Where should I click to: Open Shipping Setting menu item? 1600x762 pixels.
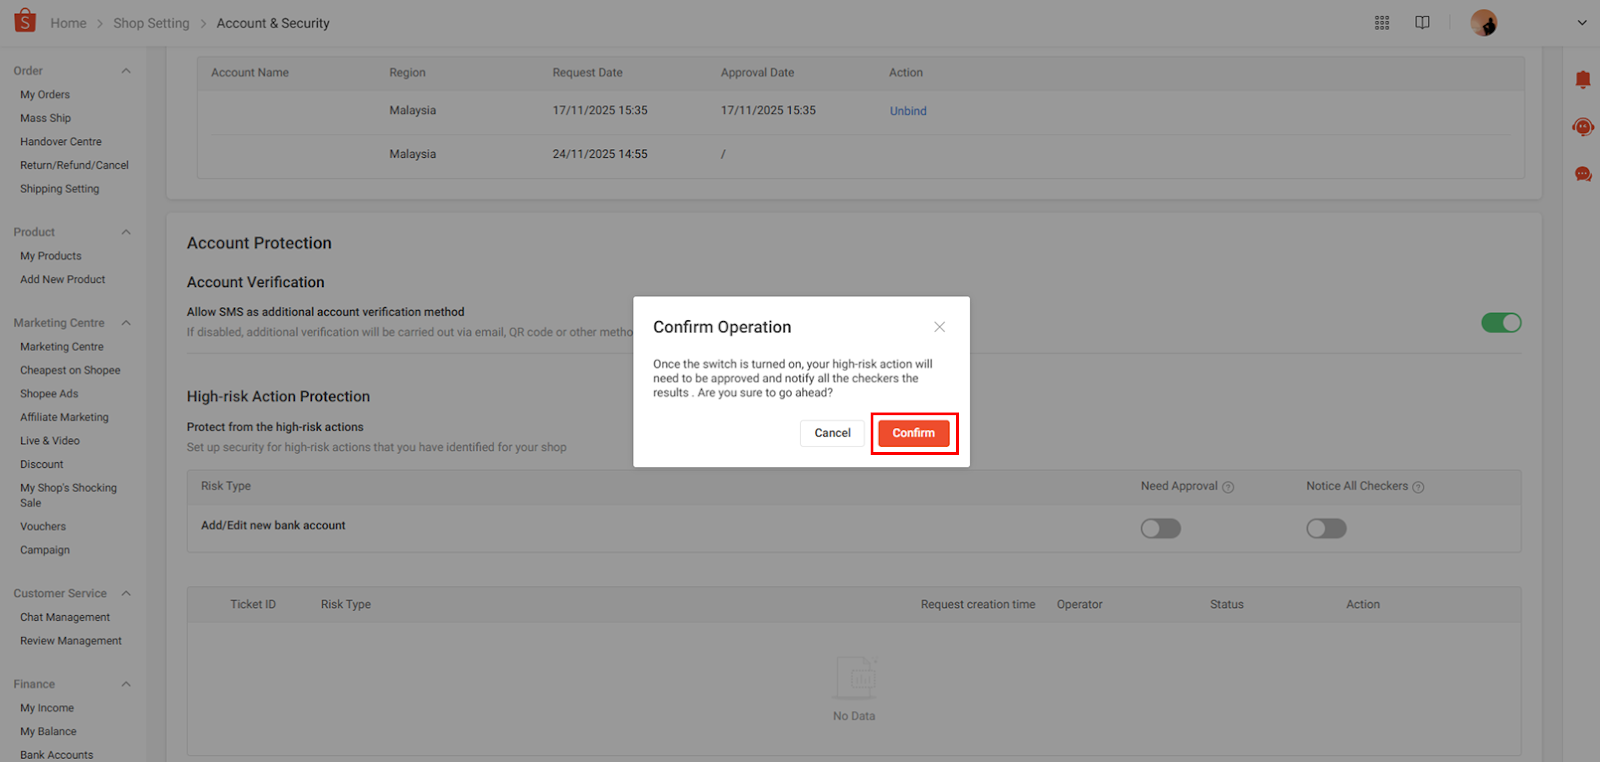click(x=60, y=189)
